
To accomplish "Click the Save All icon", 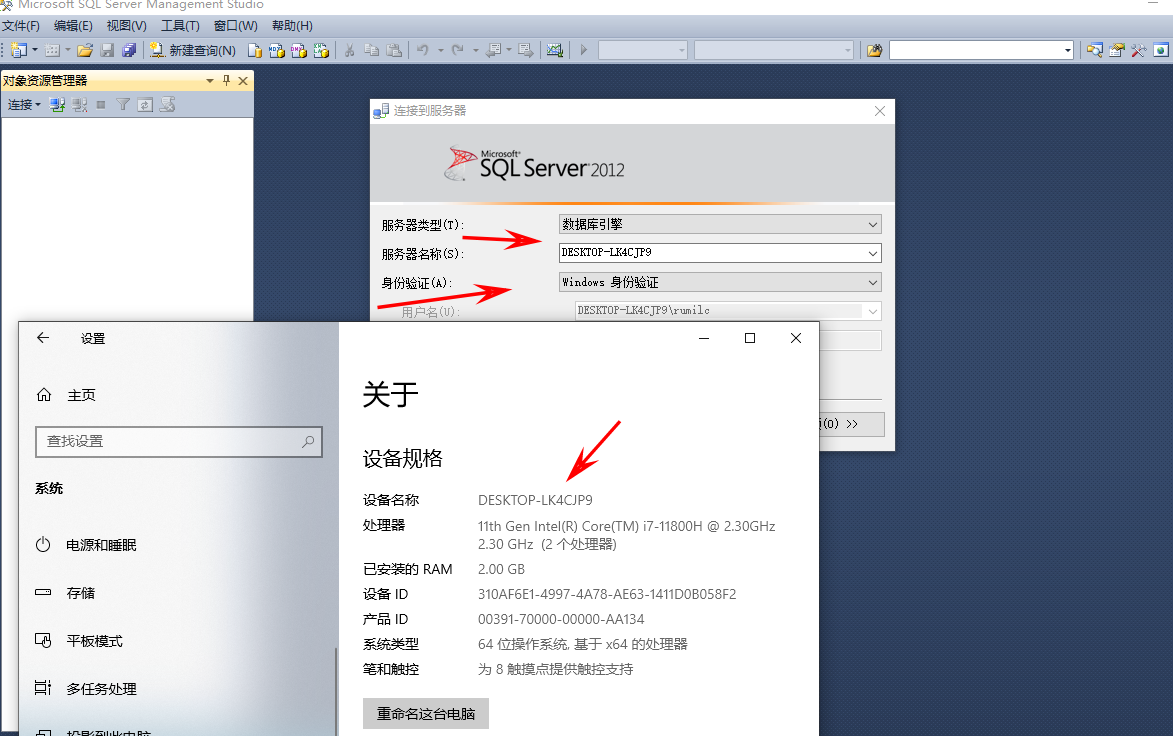I will [x=129, y=50].
